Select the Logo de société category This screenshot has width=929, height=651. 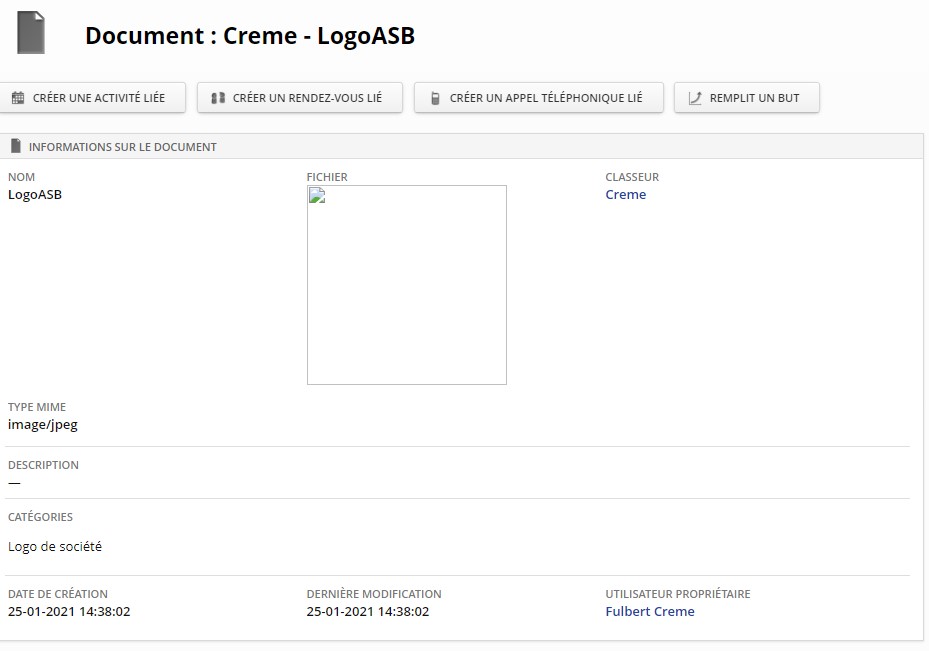tap(55, 546)
